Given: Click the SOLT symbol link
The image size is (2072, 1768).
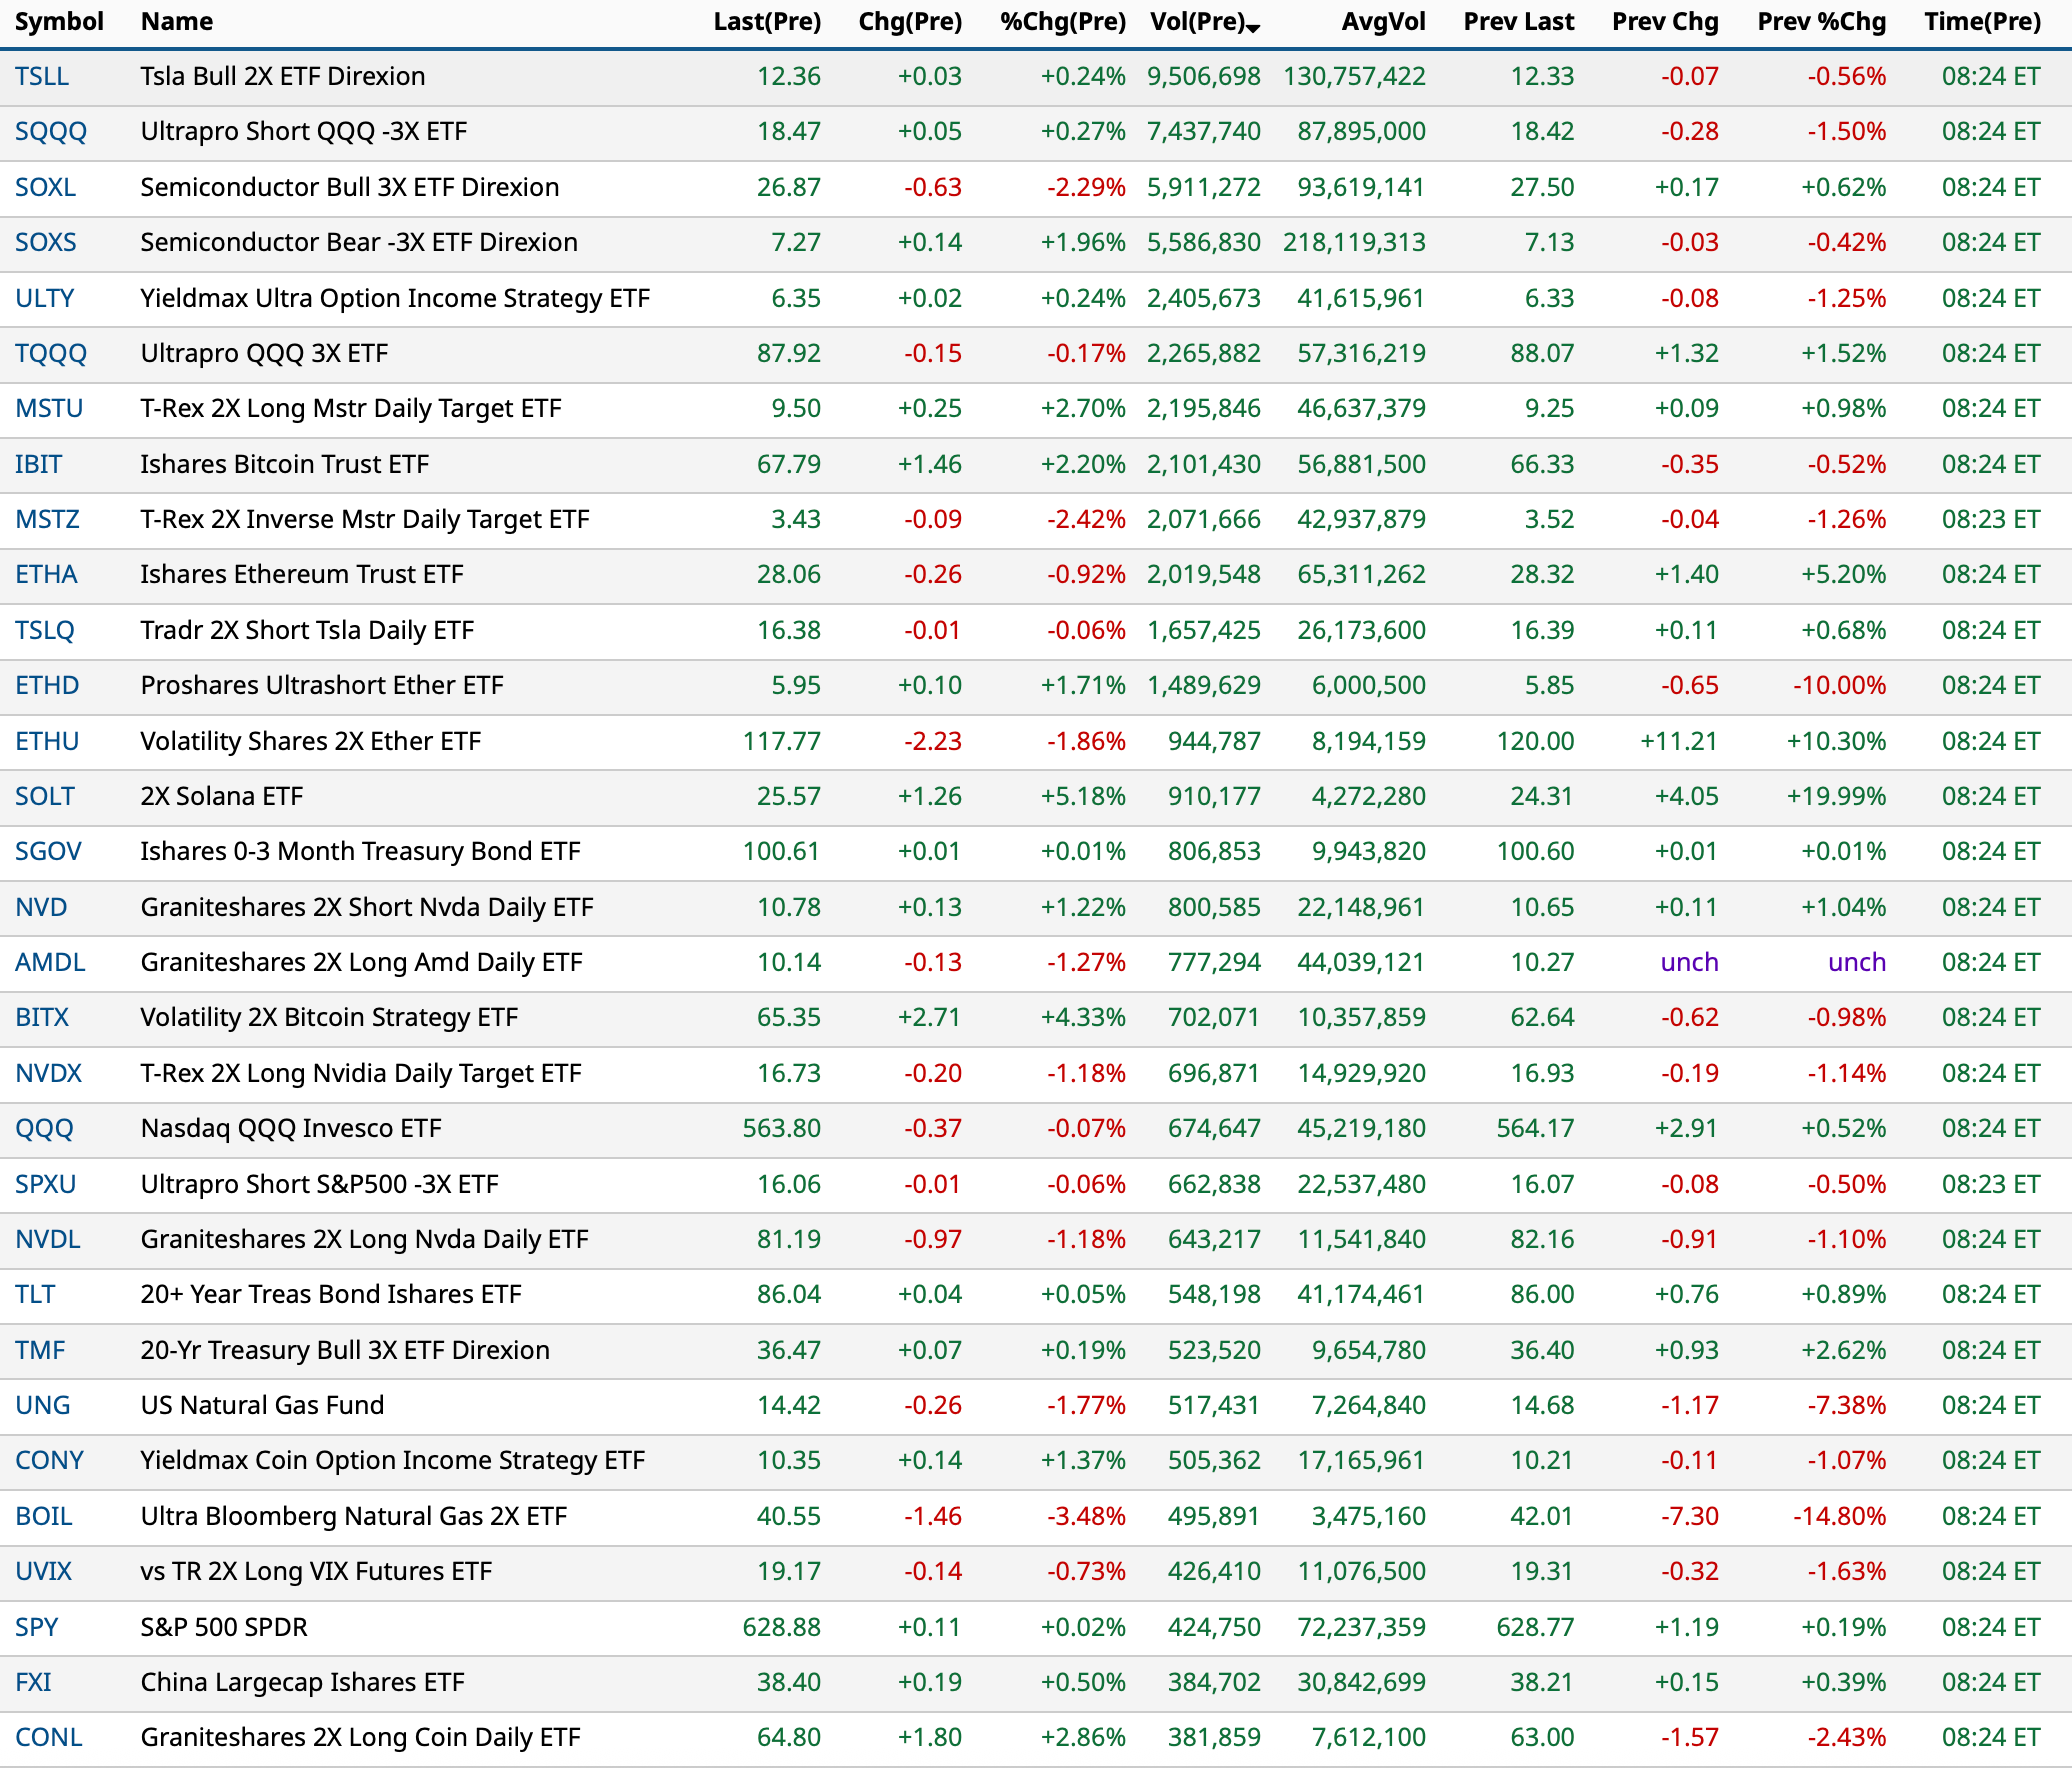Looking at the screenshot, I should (45, 797).
